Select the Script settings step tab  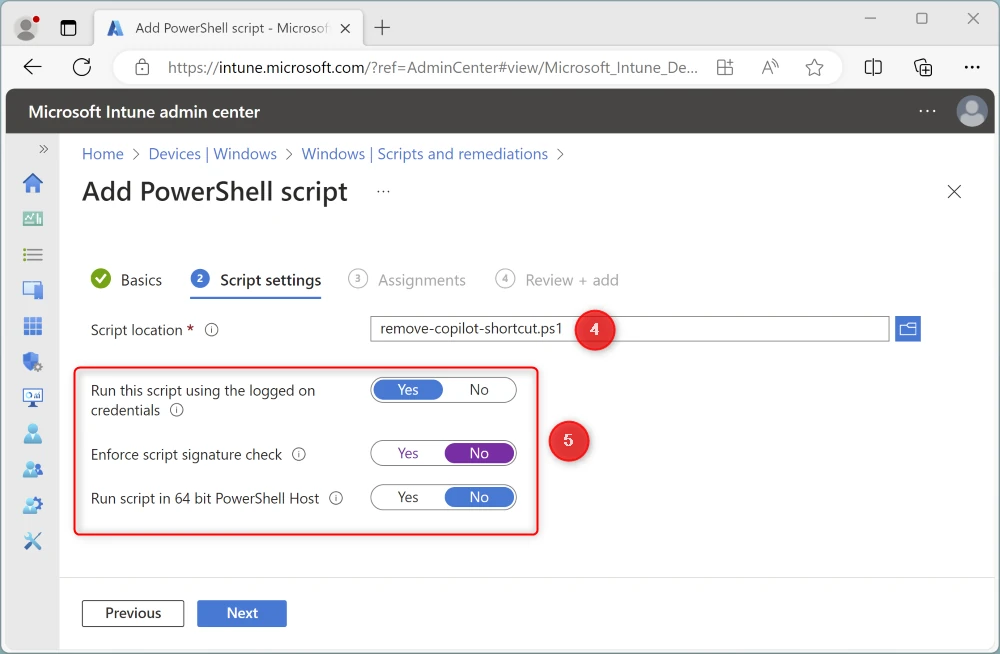click(256, 280)
